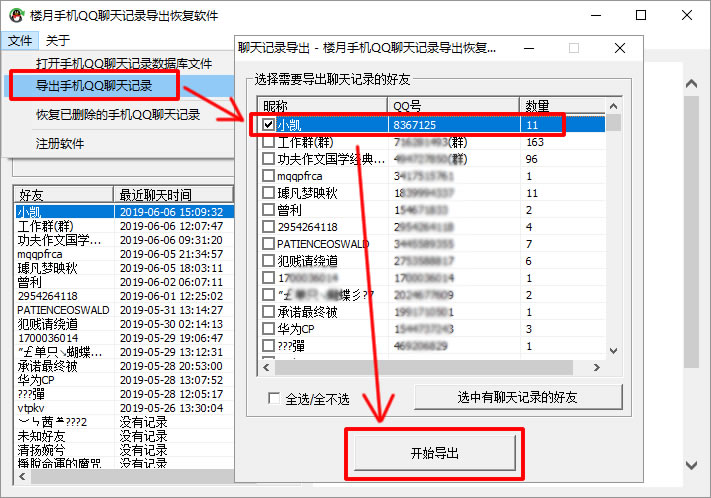Open 注册软件 menu entry
The width and height of the screenshot is (711, 498).
60,143
